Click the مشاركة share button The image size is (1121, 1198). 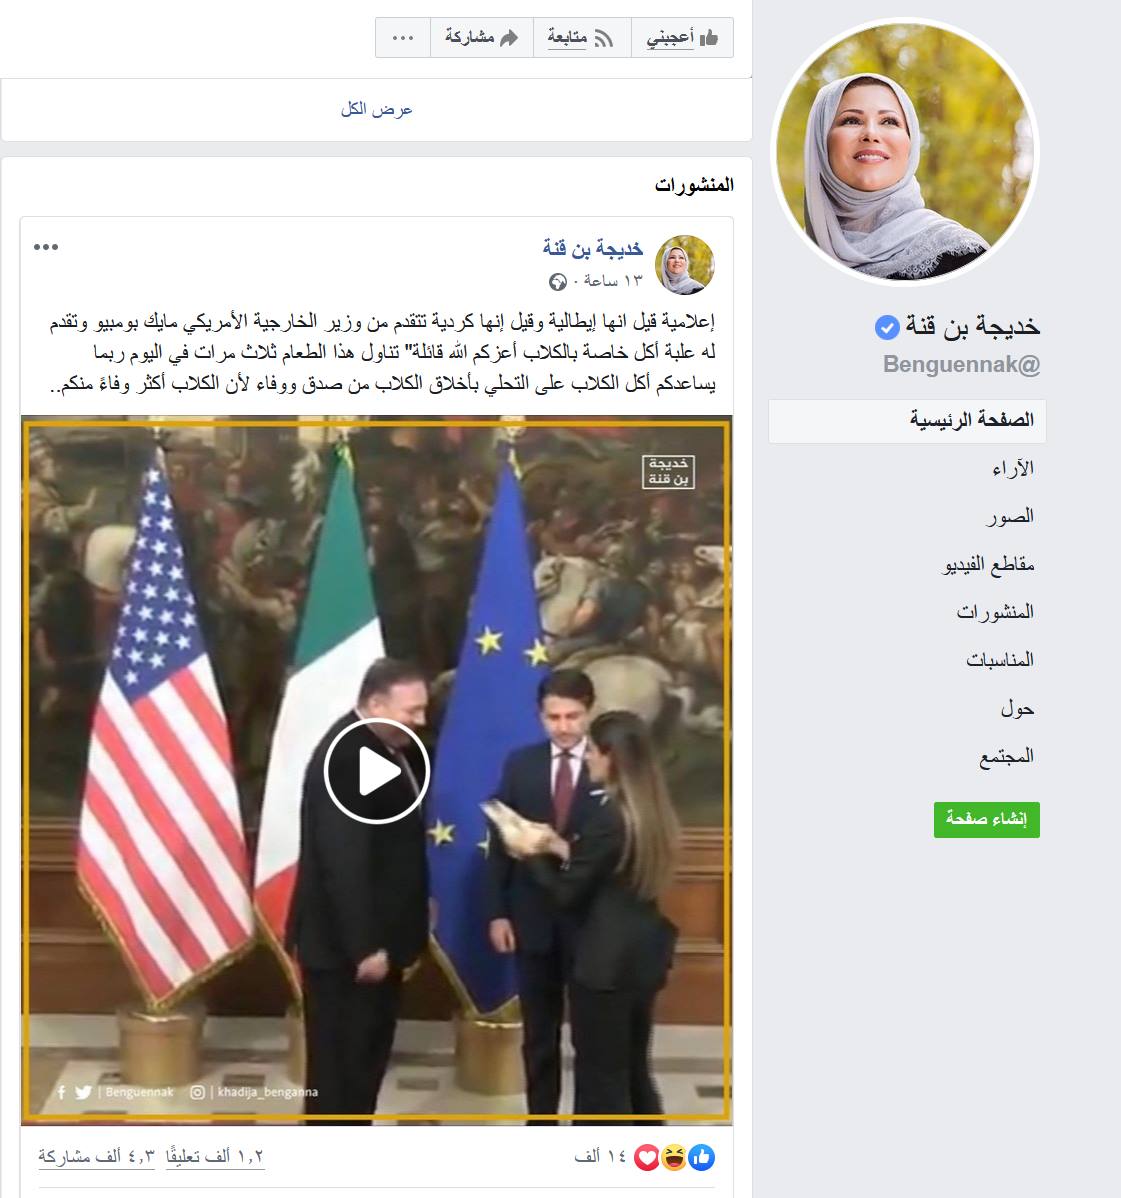[x=481, y=37]
